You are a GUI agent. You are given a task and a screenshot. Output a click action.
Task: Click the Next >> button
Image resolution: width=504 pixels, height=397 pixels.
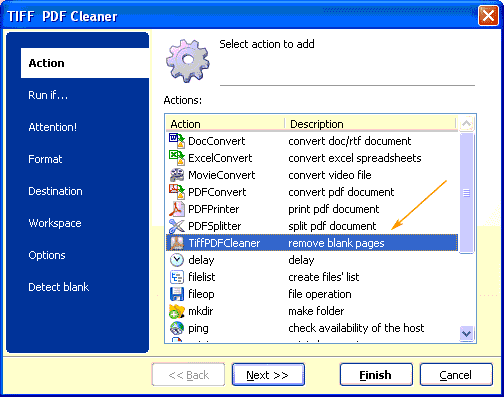(x=268, y=375)
